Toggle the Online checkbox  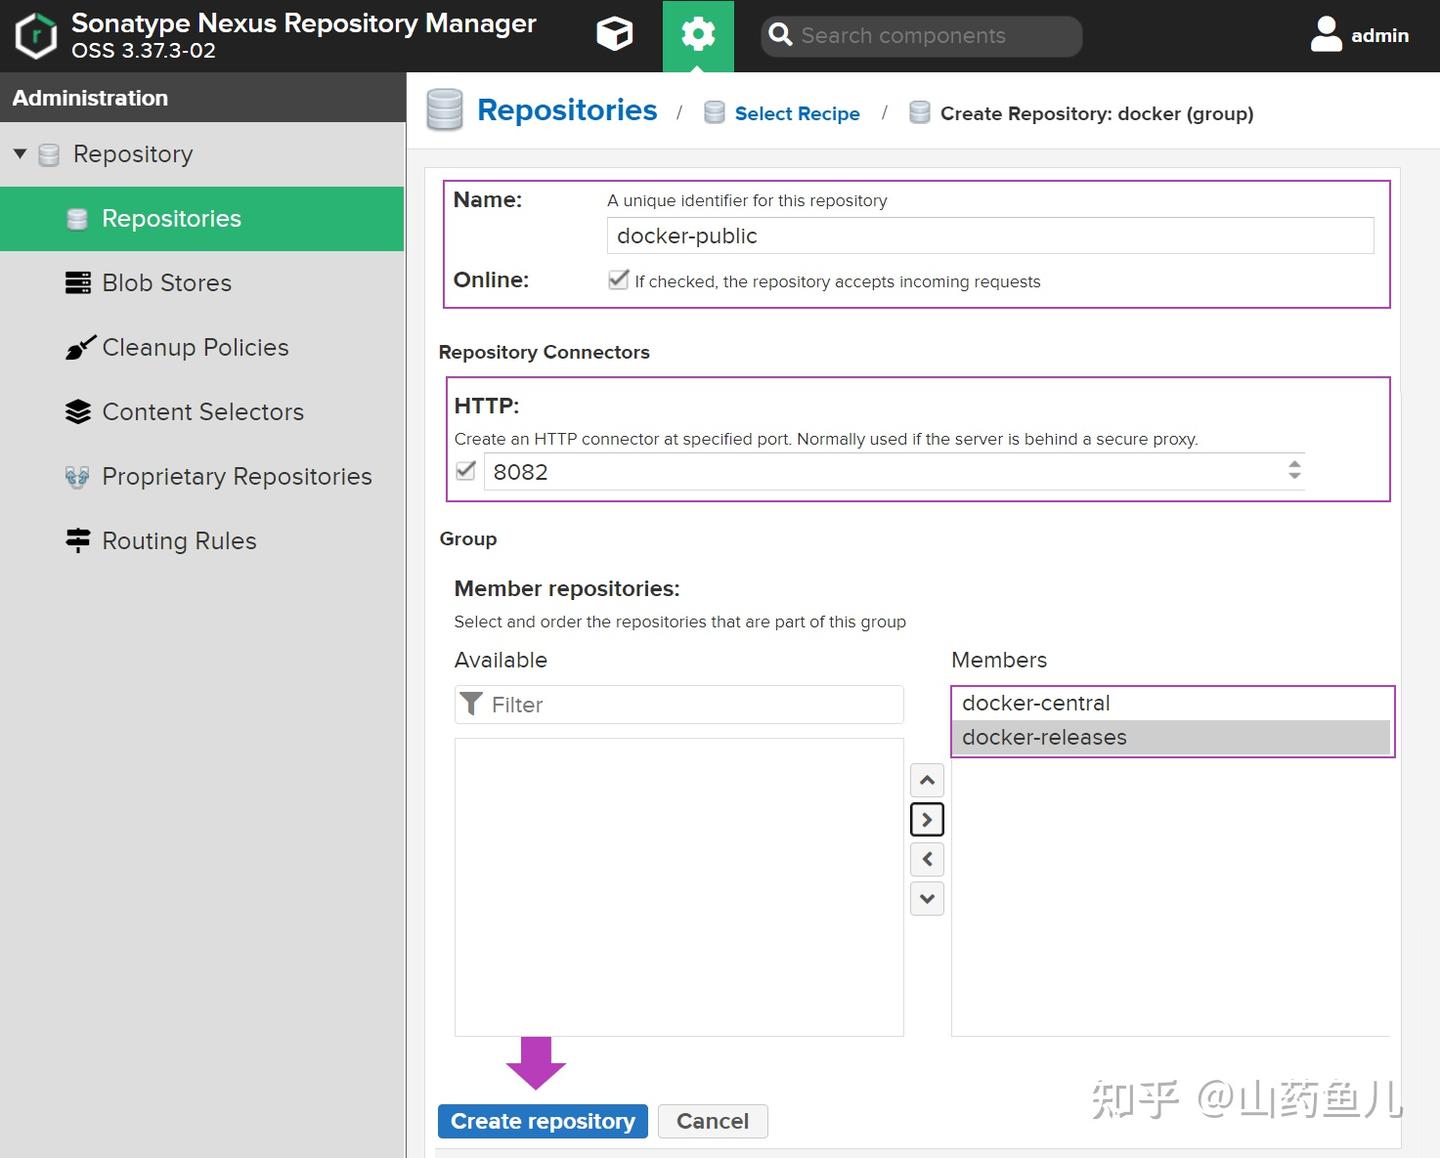[619, 280]
